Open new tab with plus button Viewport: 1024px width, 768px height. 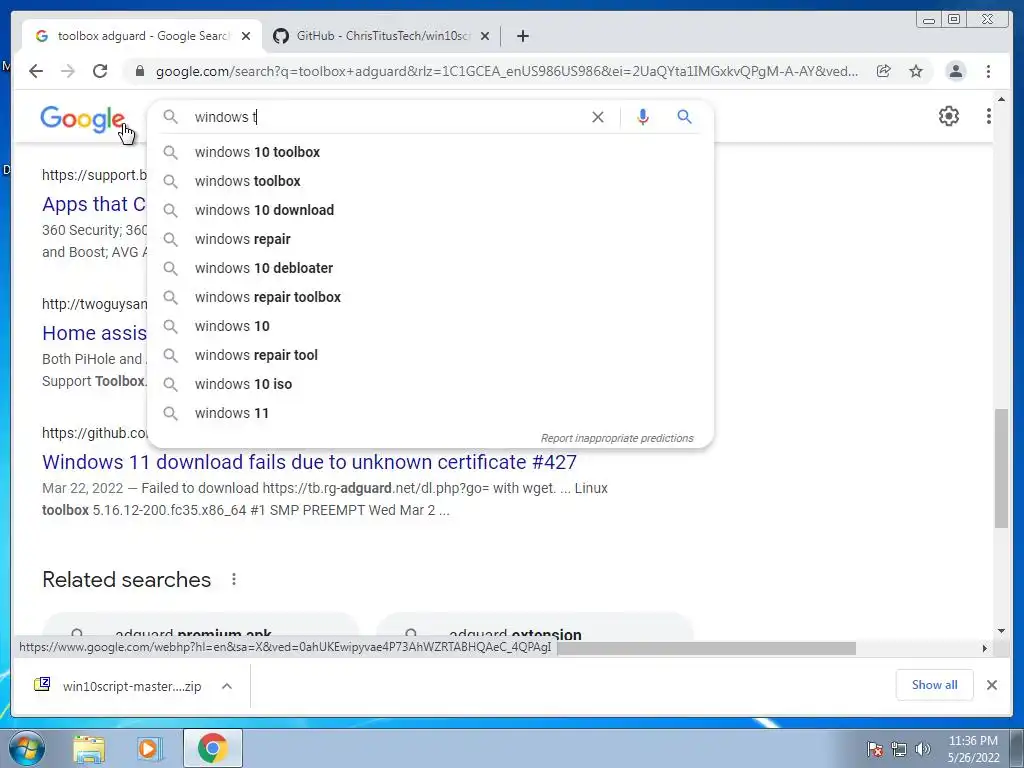tap(522, 36)
